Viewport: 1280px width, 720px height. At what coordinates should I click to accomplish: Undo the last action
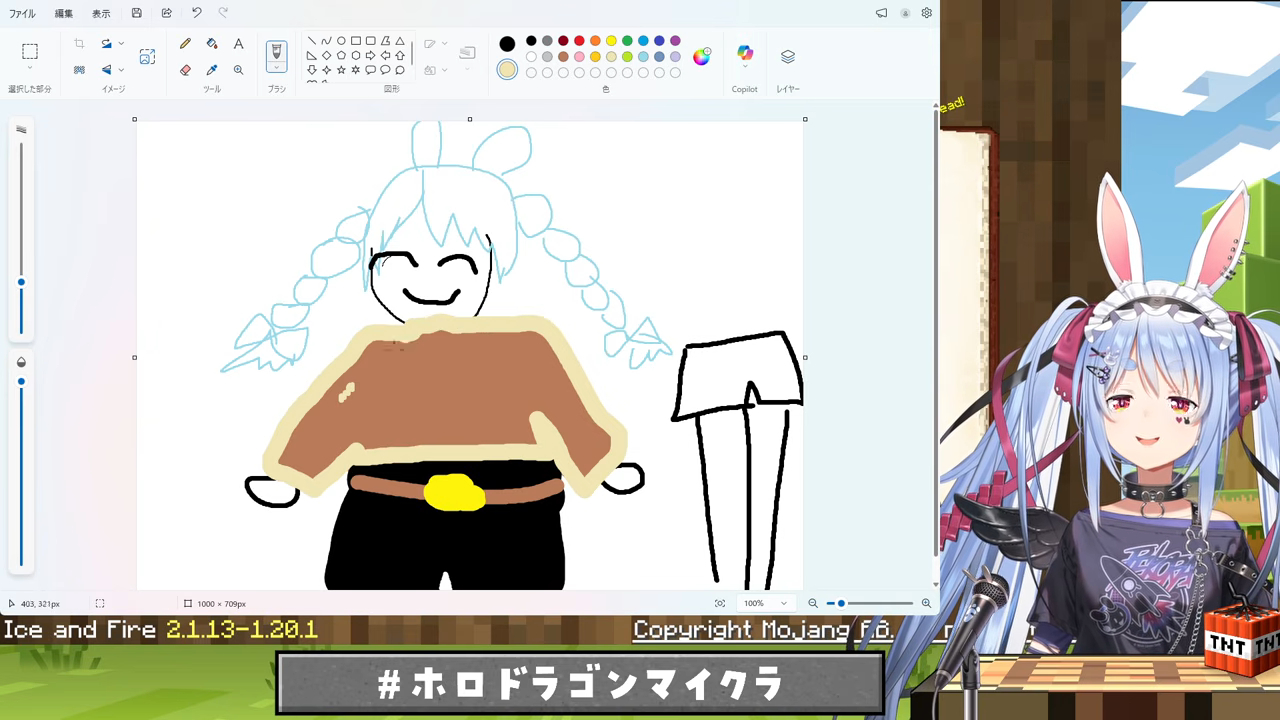pos(196,13)
